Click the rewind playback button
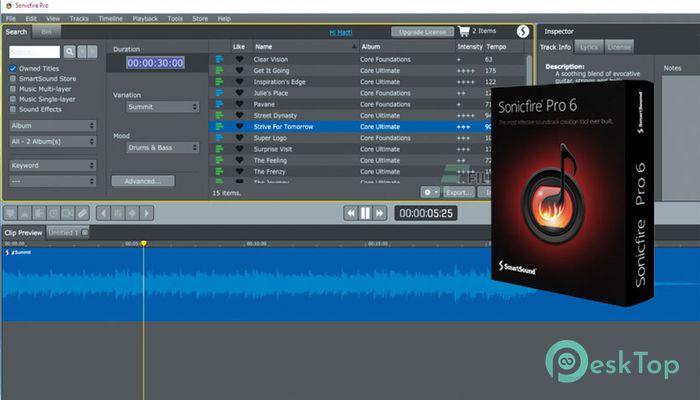700x400 pixels. [351, 213]
